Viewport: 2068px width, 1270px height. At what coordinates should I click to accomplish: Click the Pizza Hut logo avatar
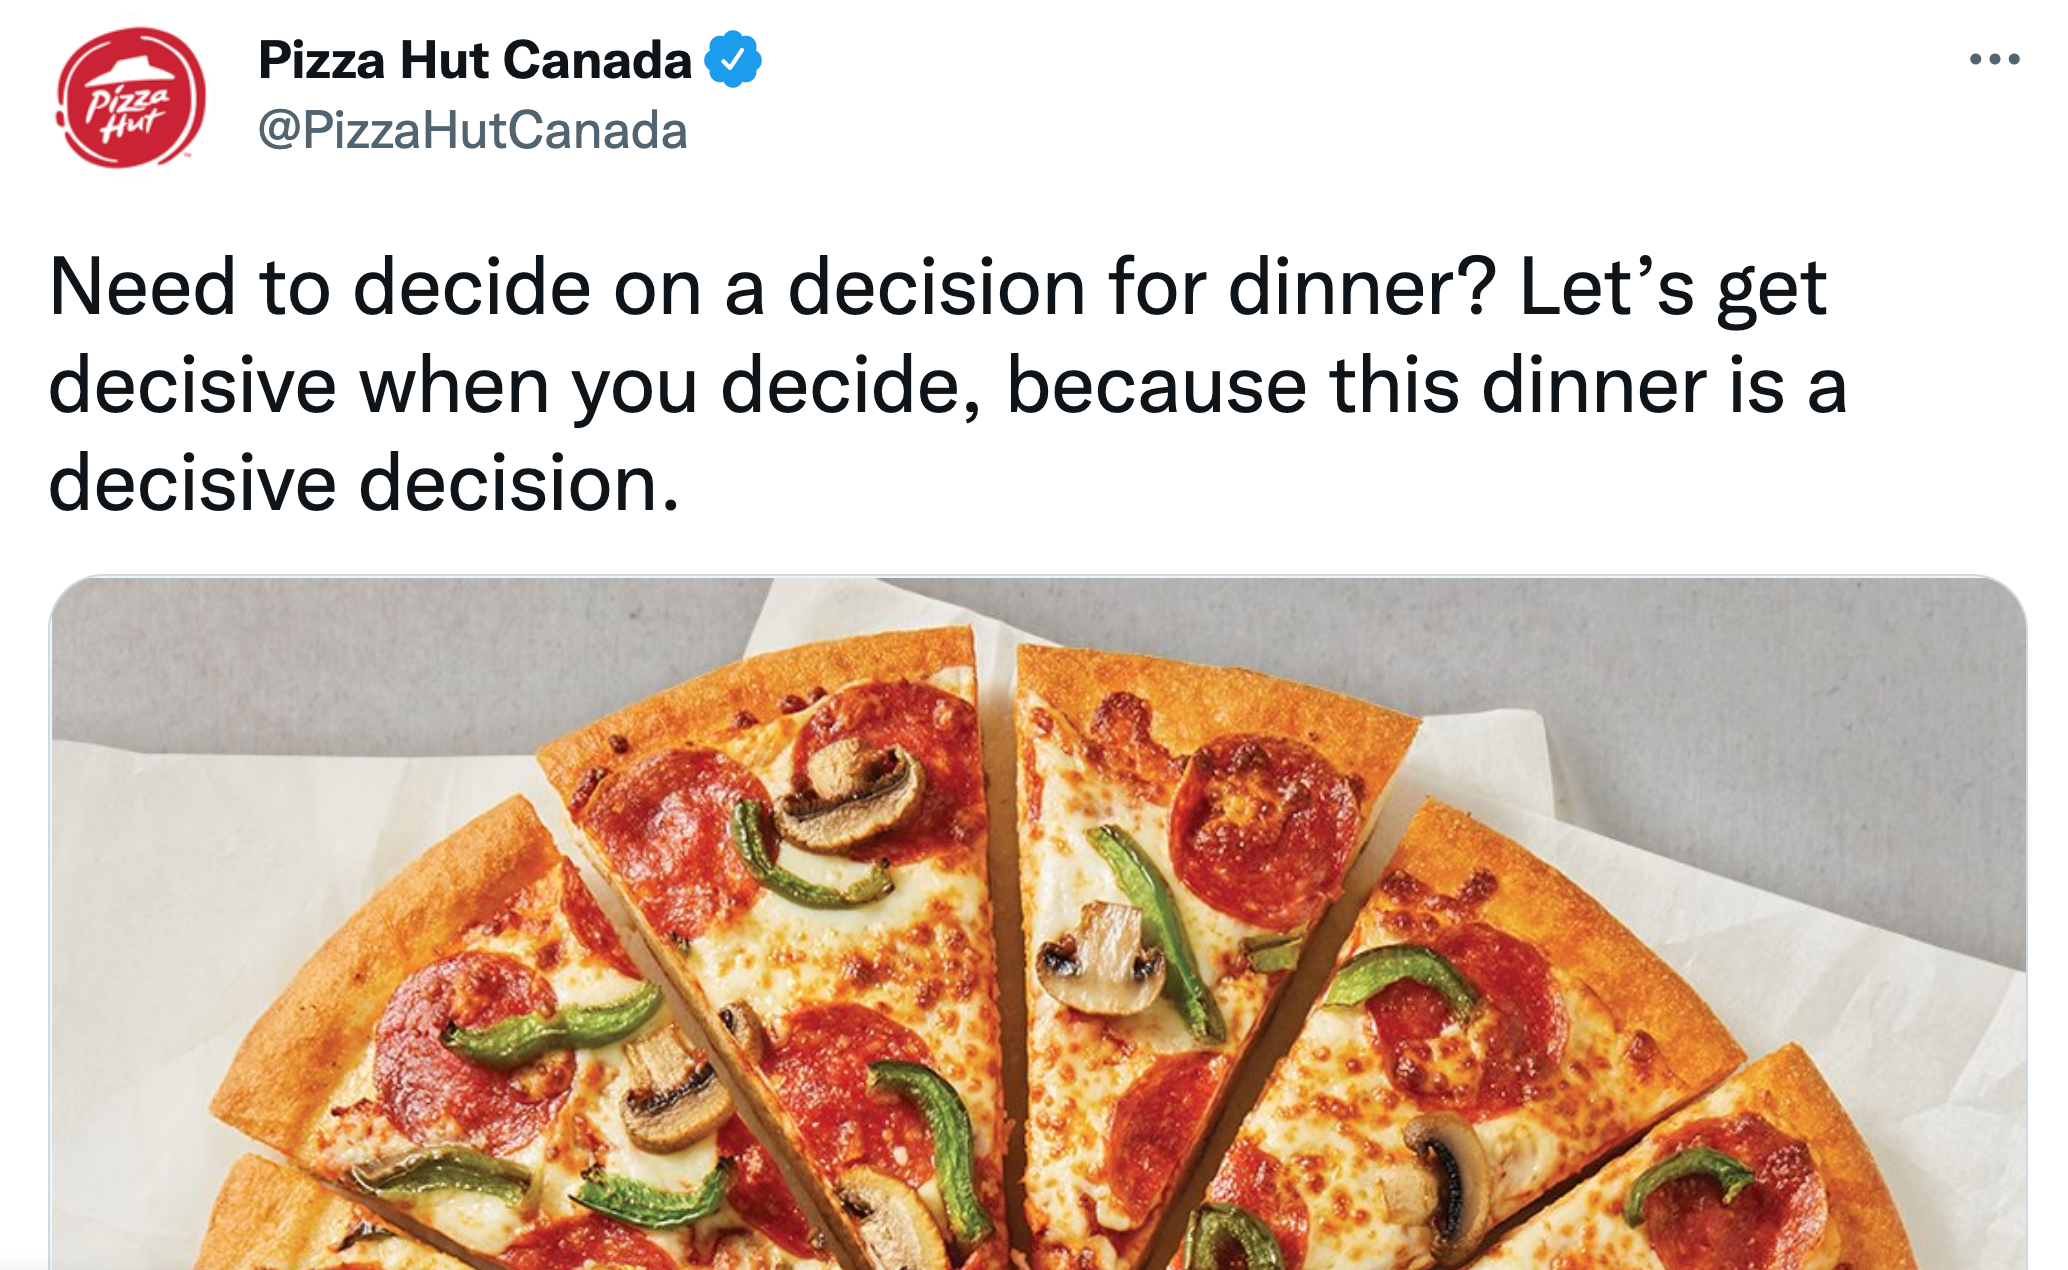click(x=131, y=98)
